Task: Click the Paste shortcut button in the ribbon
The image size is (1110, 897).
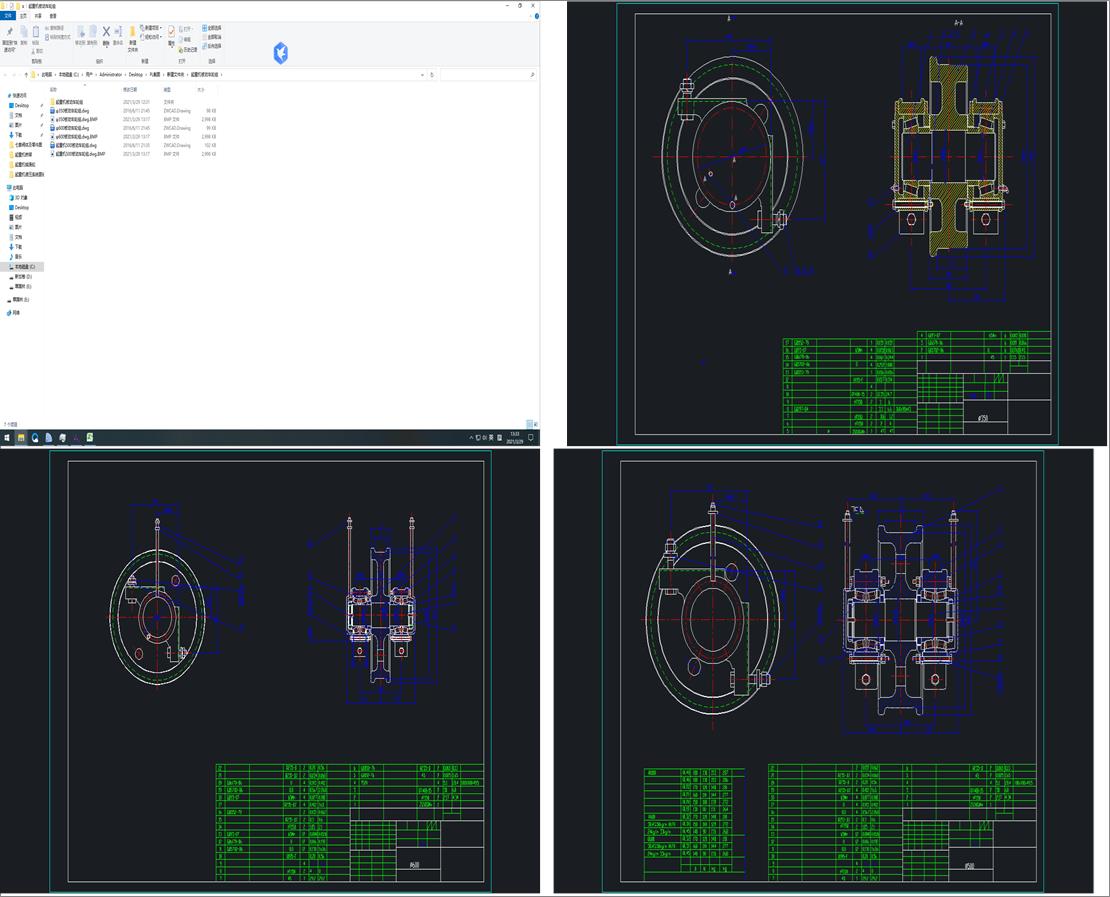Action: point(58,37)
